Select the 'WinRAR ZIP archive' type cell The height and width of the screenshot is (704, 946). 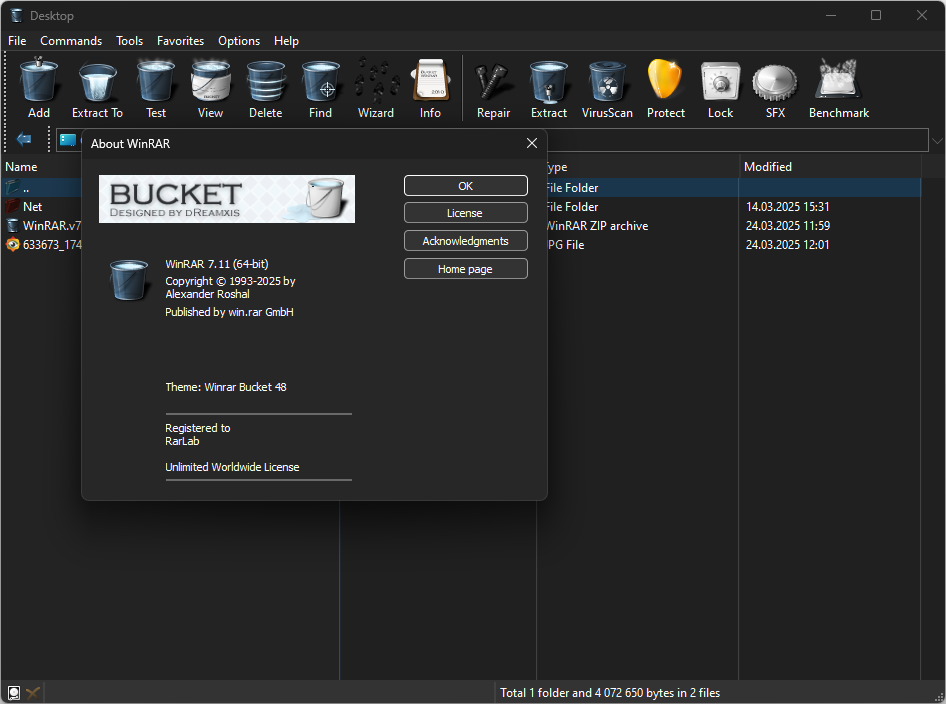[x=597, y=226]
